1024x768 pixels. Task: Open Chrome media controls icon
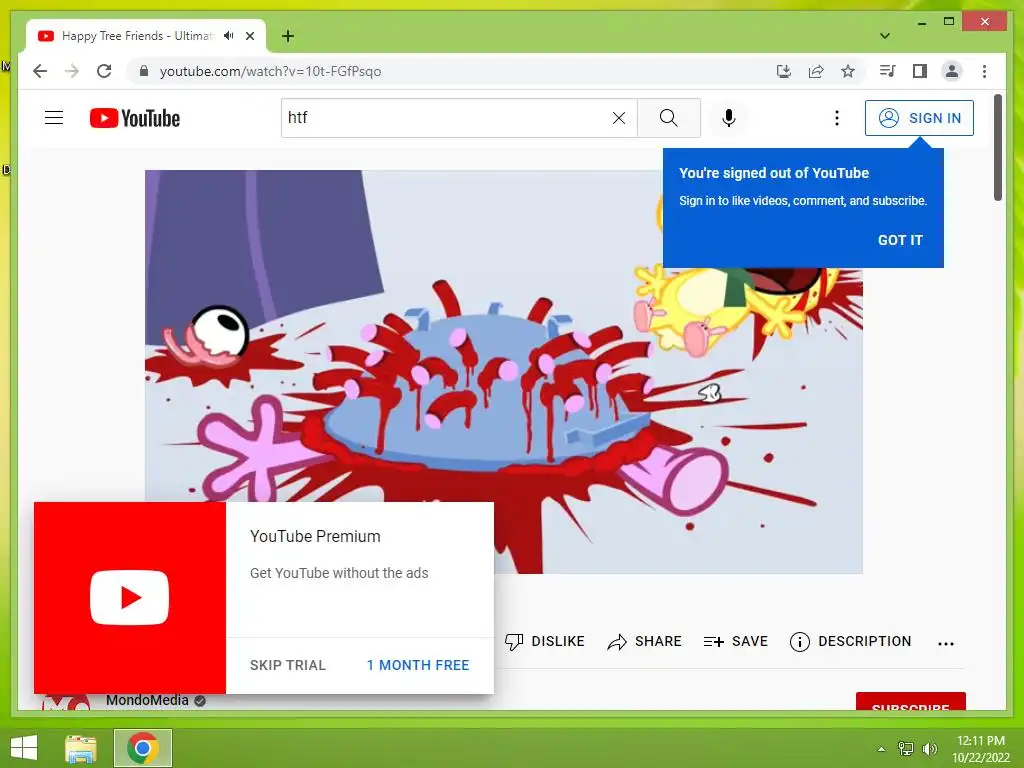(x=888, y=71)
